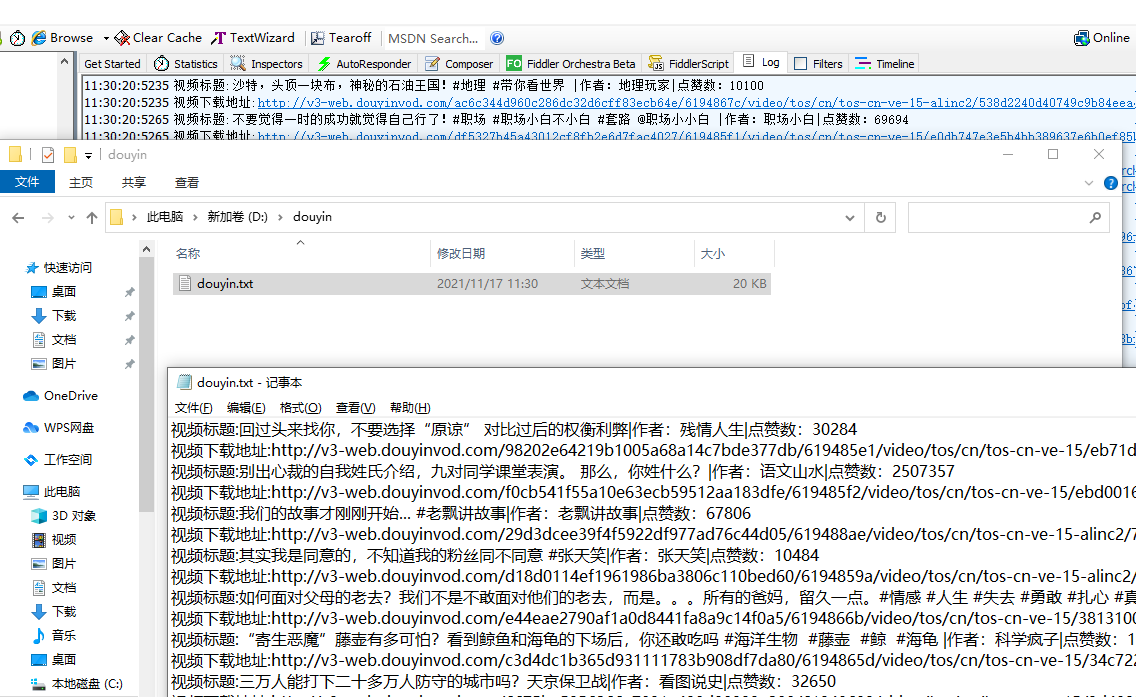The height and width of the screenshot is (697, 1136).
Task: Open the Customize Quick Access Toolbar dropdown
Action: pyautogui.click(x=88, y=155)
